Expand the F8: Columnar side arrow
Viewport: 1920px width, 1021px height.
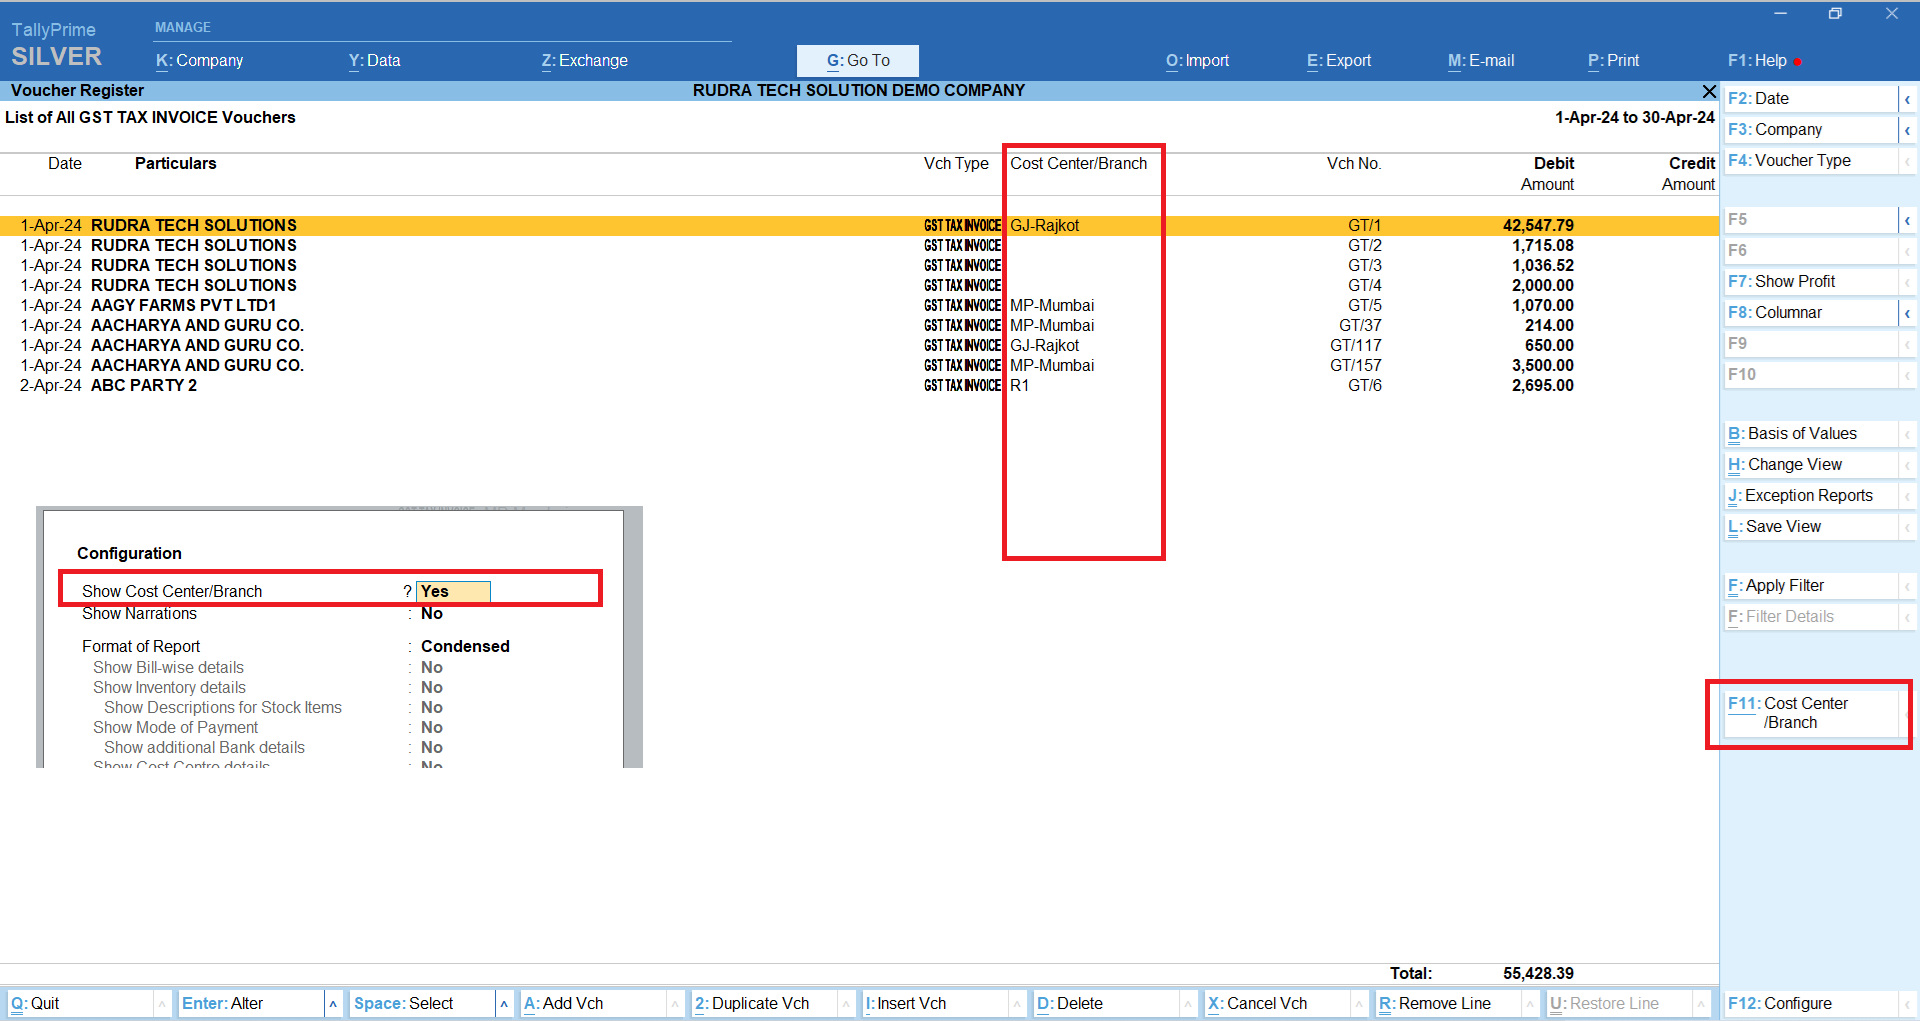pyautogui.click(x=1907, y=313)
